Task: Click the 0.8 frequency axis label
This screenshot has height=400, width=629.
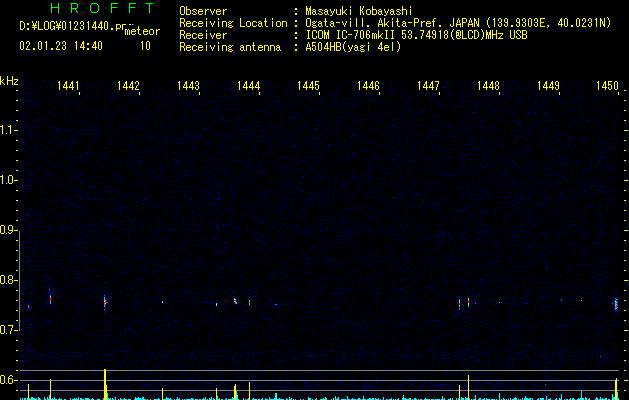Action: click(x=9, y=280)
